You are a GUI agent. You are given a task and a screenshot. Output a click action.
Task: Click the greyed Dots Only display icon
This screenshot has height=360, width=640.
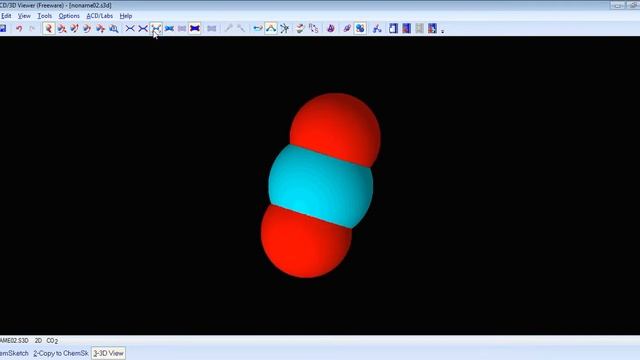tap(182, 28)
